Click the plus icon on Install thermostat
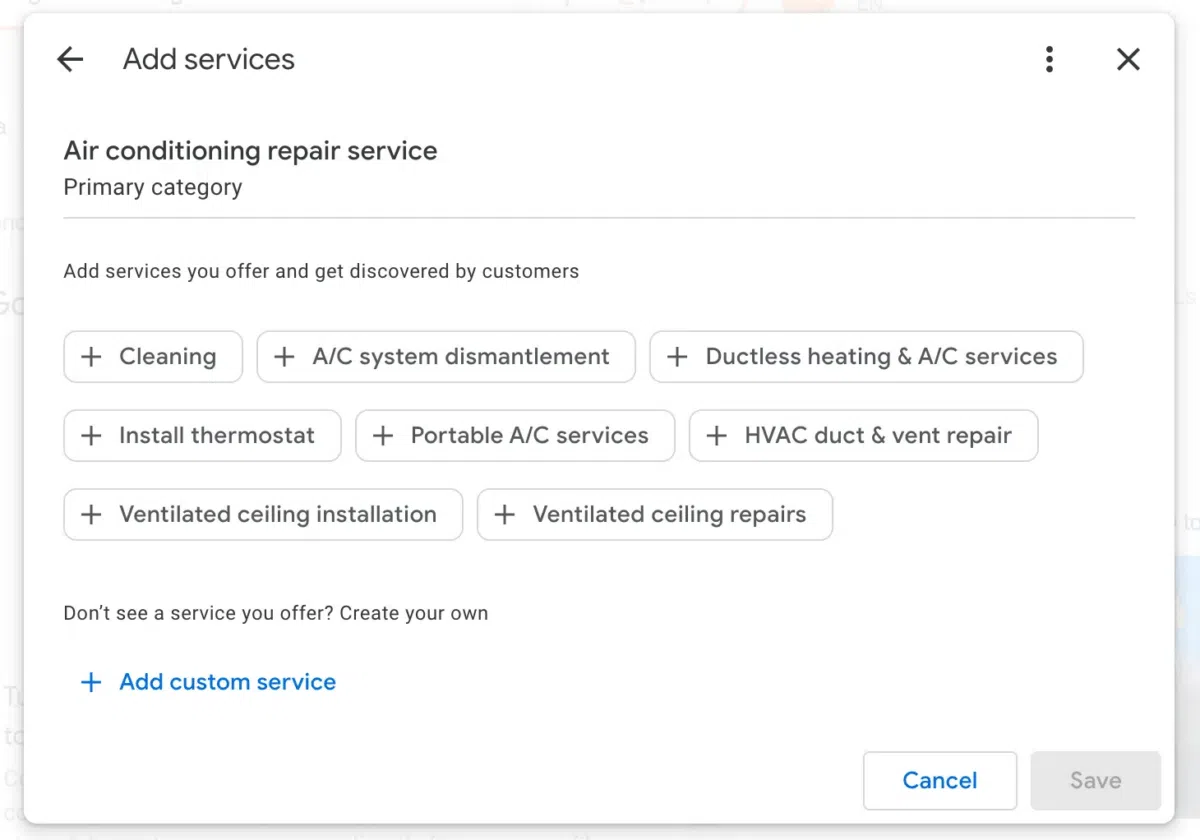 click(x=91, y=435)
